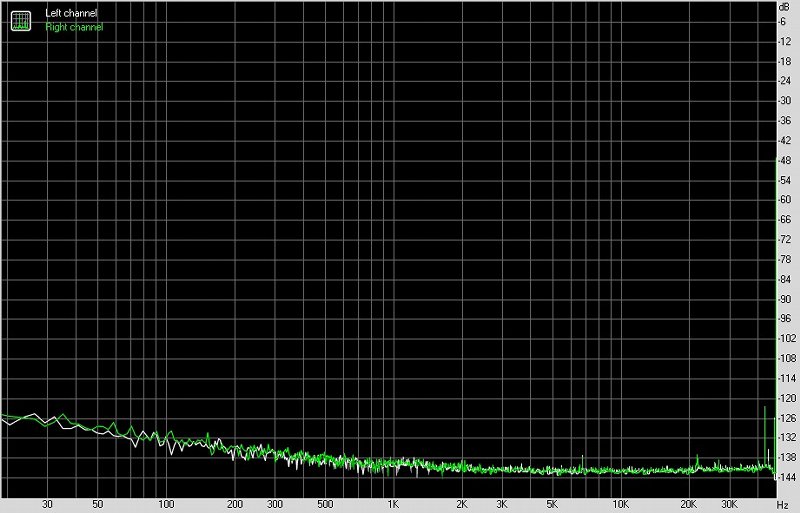Click the 5K frequency axis label
This screenshot has width=800, height=513.
[x=552, y=505]
